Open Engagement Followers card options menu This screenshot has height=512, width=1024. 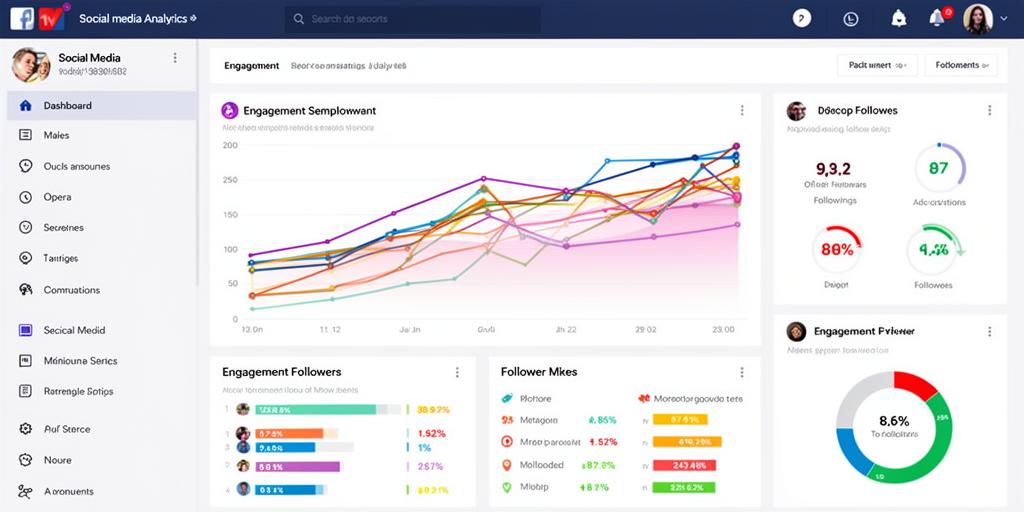point(457,372)
